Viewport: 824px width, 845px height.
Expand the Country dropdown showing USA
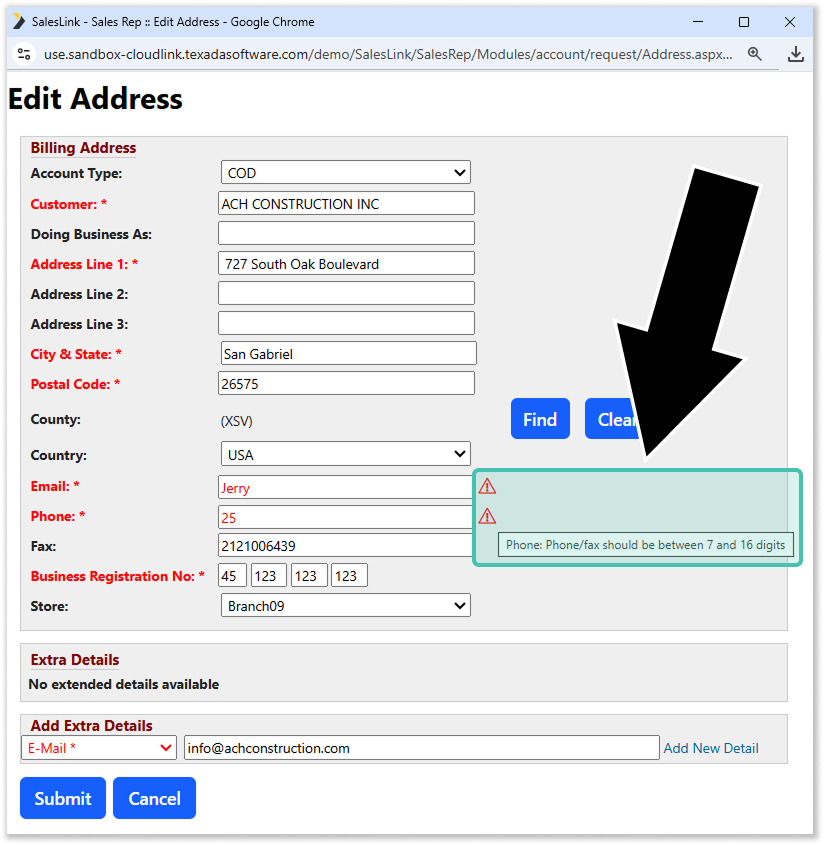click(x=345, y=455)
